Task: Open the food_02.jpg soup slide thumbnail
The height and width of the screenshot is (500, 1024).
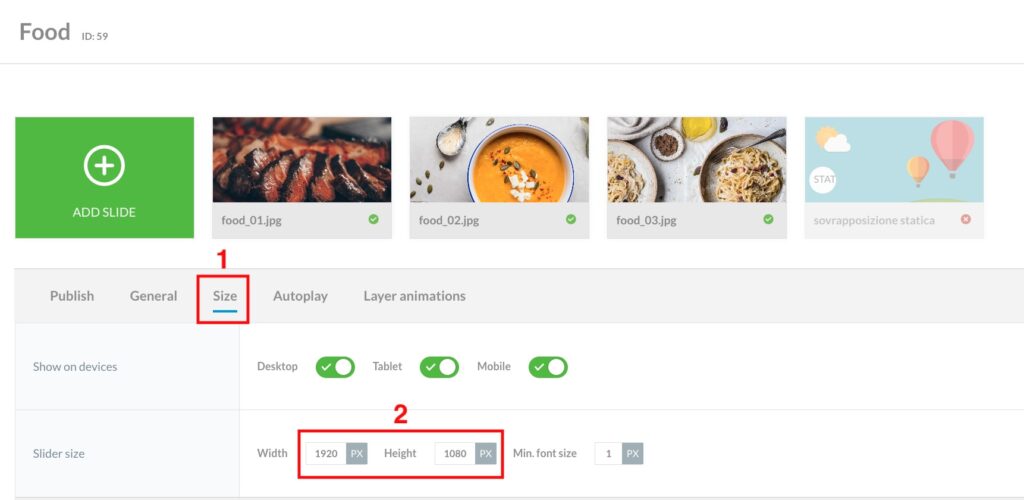Action: (499, 160)
